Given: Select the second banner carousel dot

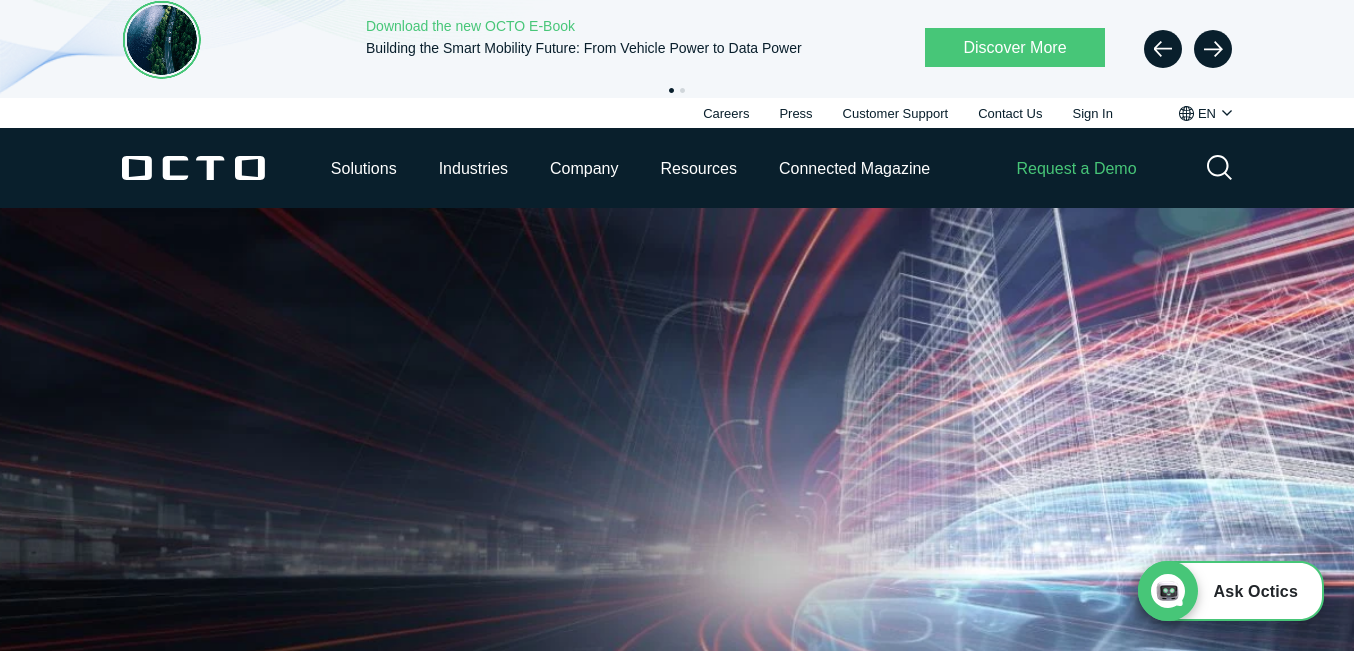Looking at the screenshot, I should pyautogui.click(x=682, y=90).
